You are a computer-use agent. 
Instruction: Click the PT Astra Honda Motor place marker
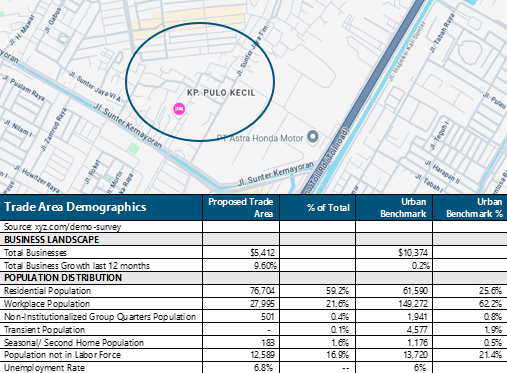pyautogui.click(x=313, y=137)
